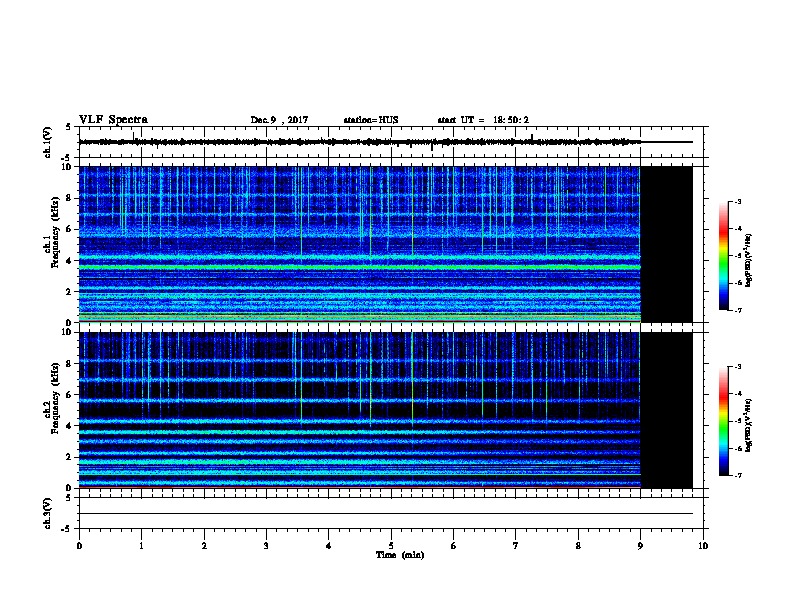Viewport: 792px width, 612px height.
Task: Click the ch.1 spectrogram "6" kHz tick label
Action: (x=69, y=229)
